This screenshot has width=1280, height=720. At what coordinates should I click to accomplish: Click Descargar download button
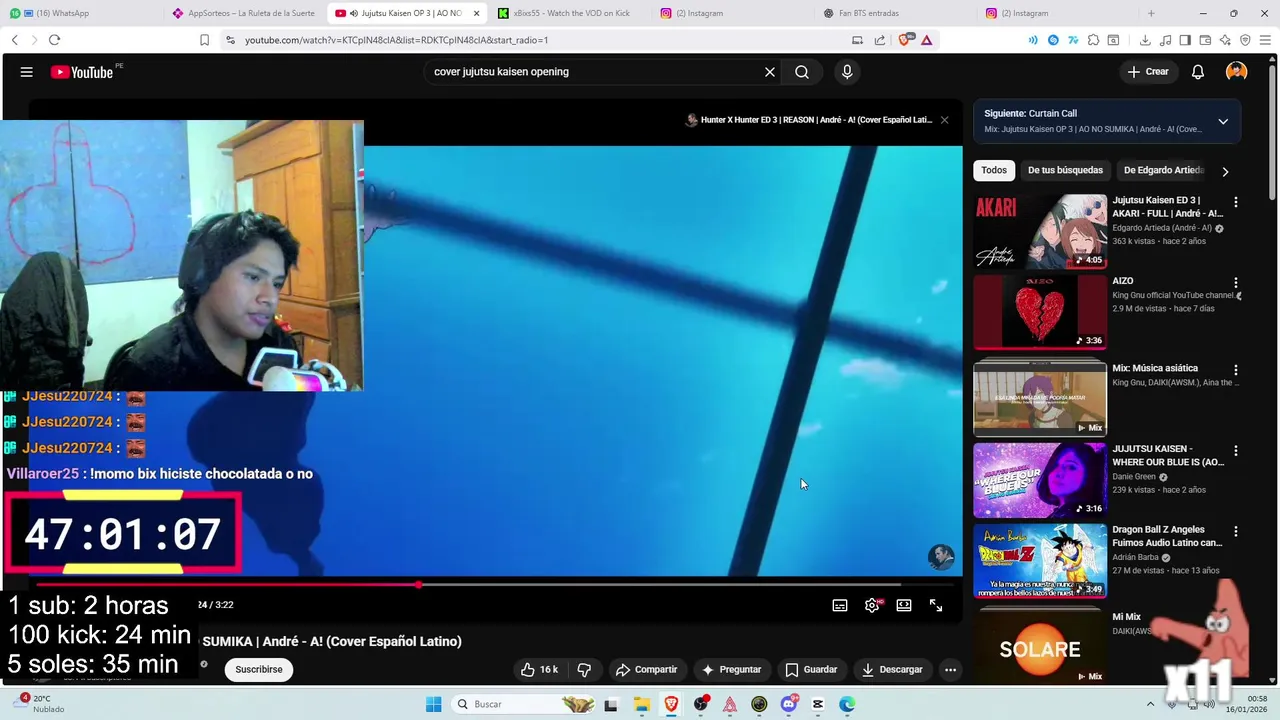point(892,670)
